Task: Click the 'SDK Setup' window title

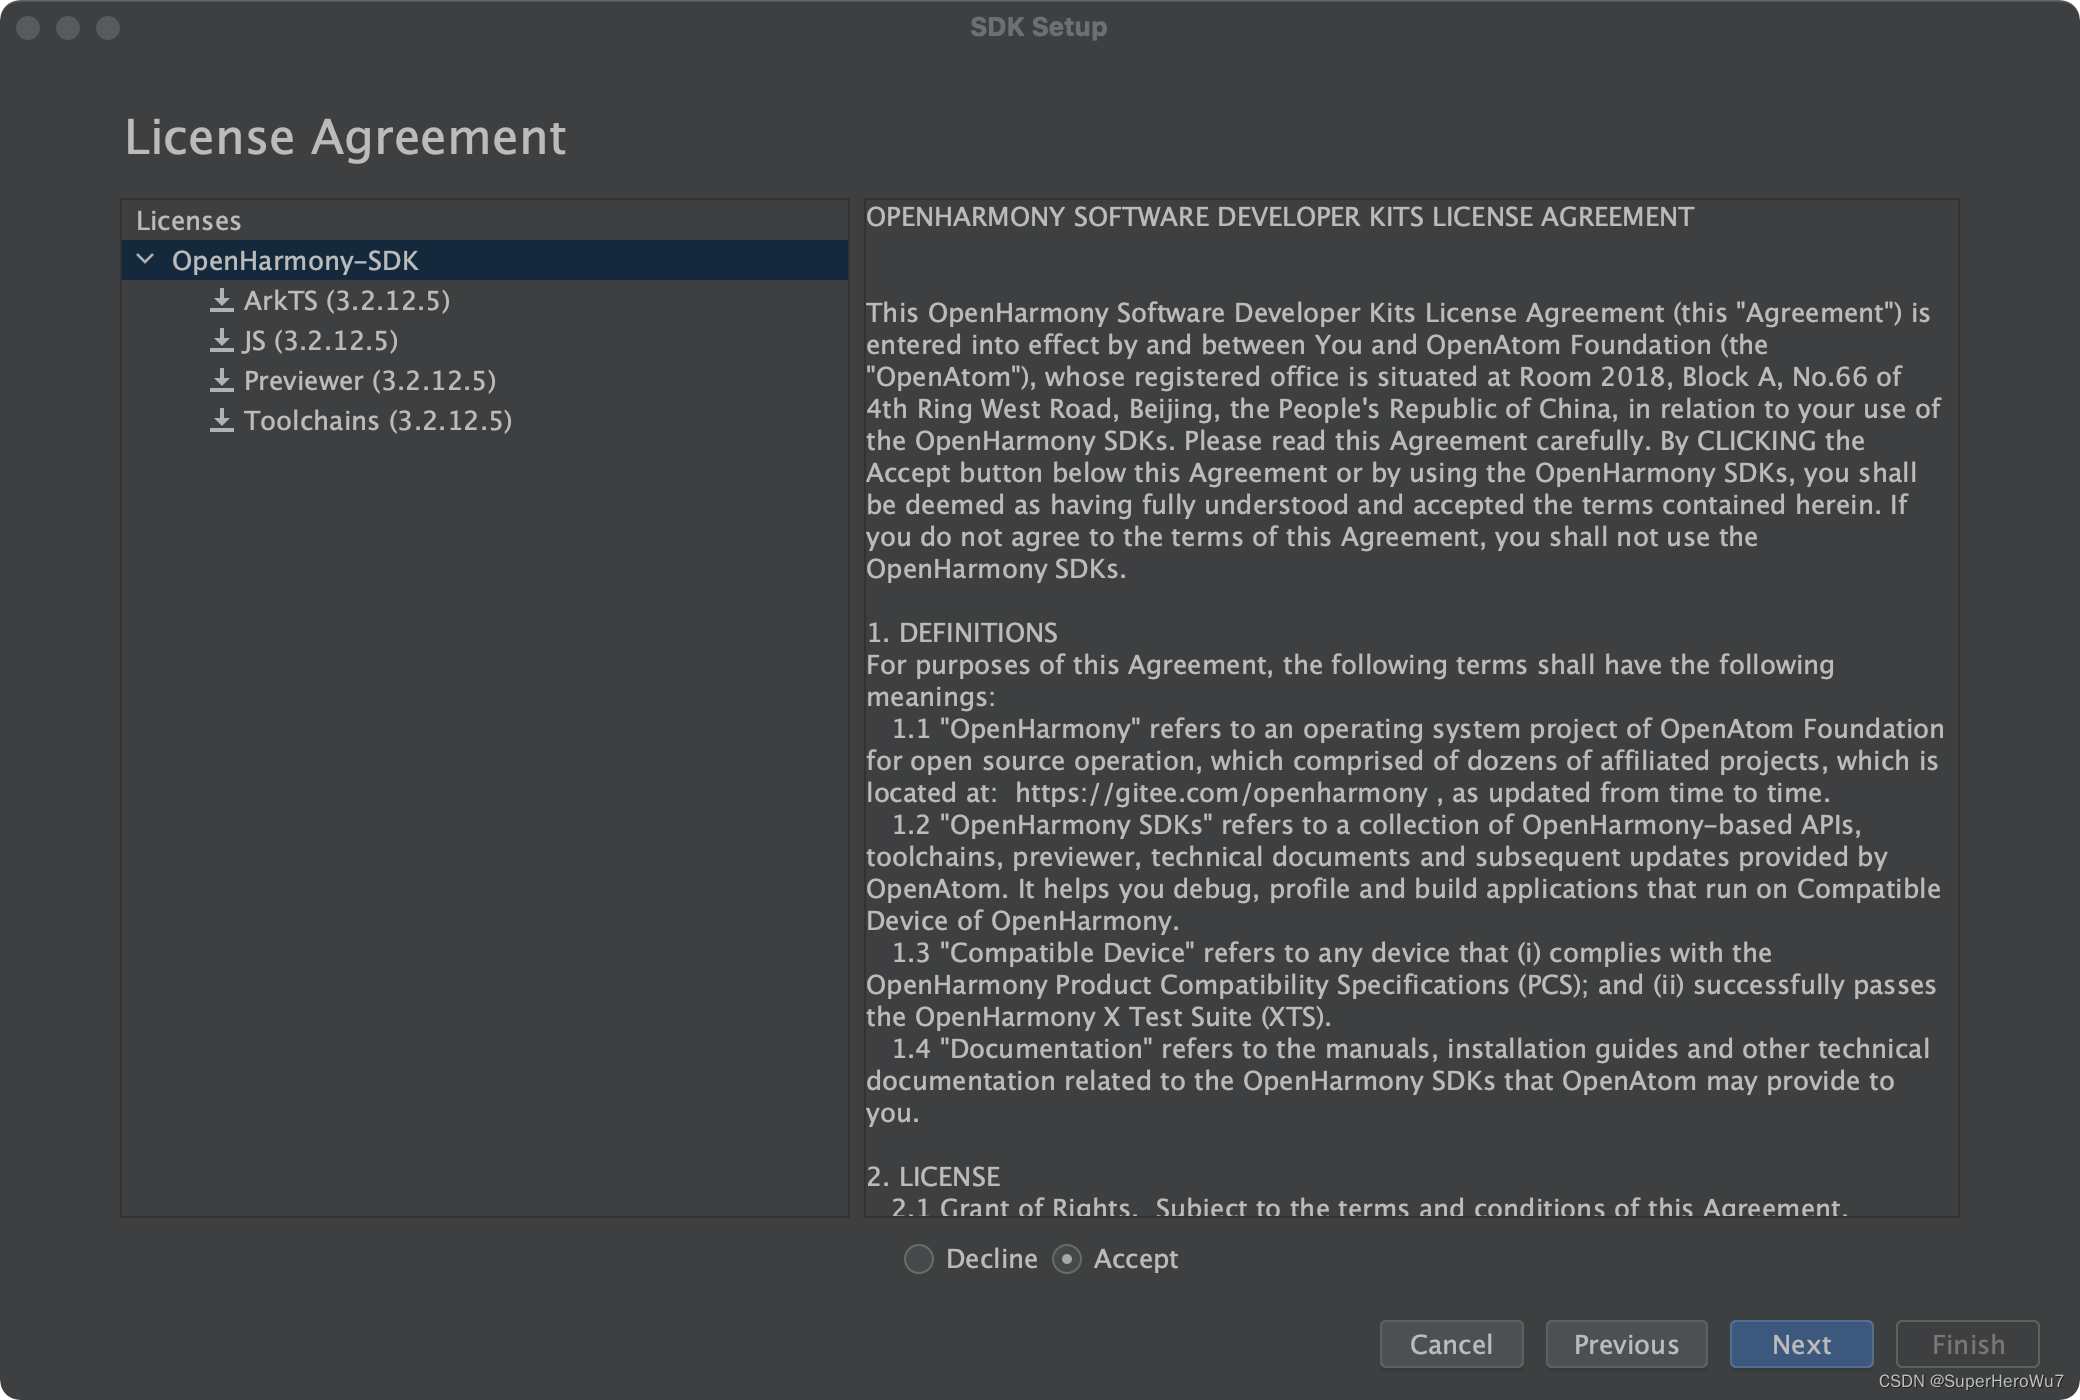Action: [1039, 27]
